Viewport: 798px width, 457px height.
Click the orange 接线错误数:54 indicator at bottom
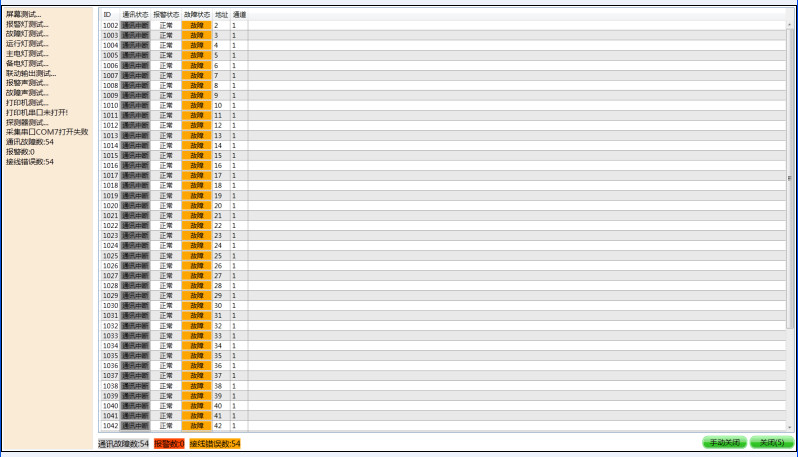tap(214, 443)
